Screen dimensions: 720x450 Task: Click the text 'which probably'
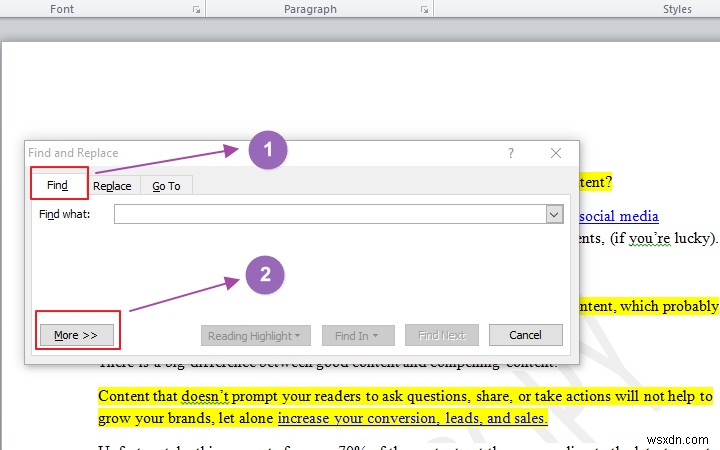(669, 306)
